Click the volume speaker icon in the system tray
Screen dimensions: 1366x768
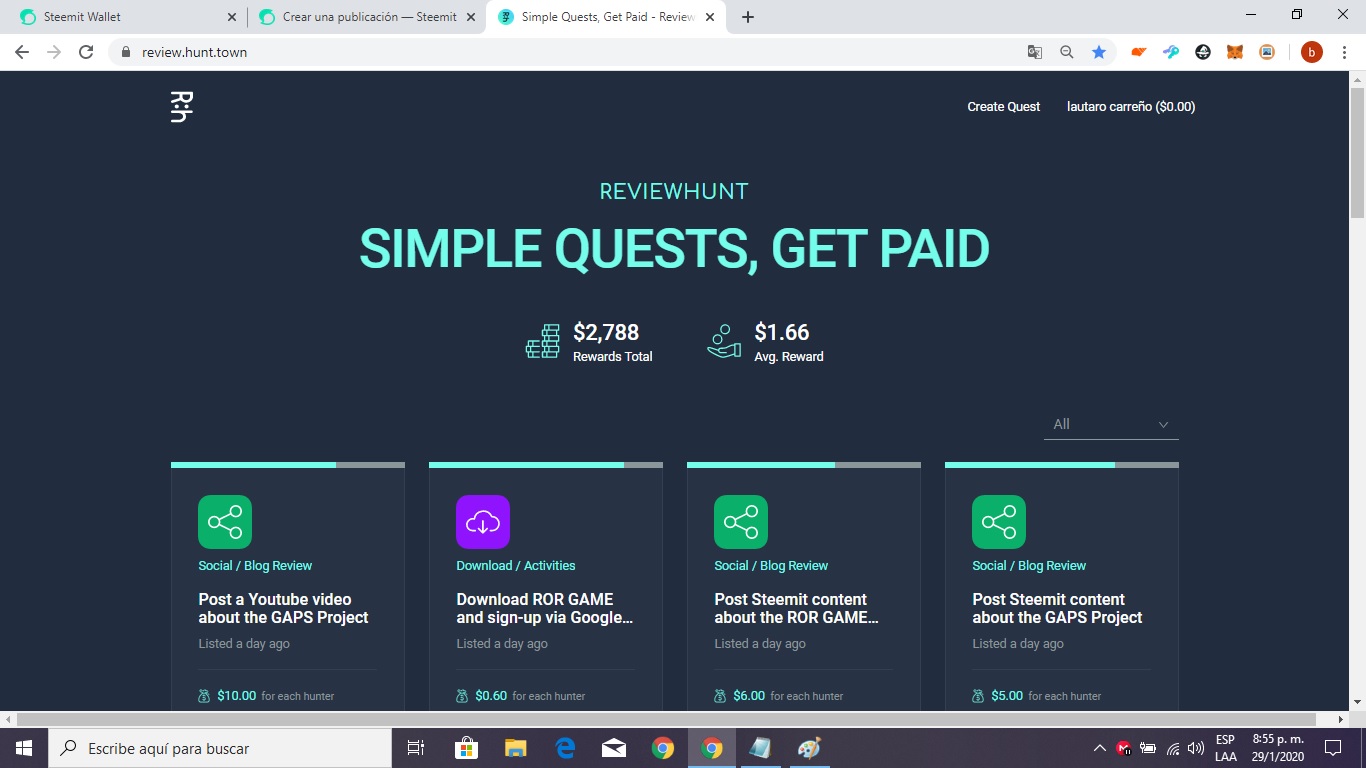(1196, 748)
